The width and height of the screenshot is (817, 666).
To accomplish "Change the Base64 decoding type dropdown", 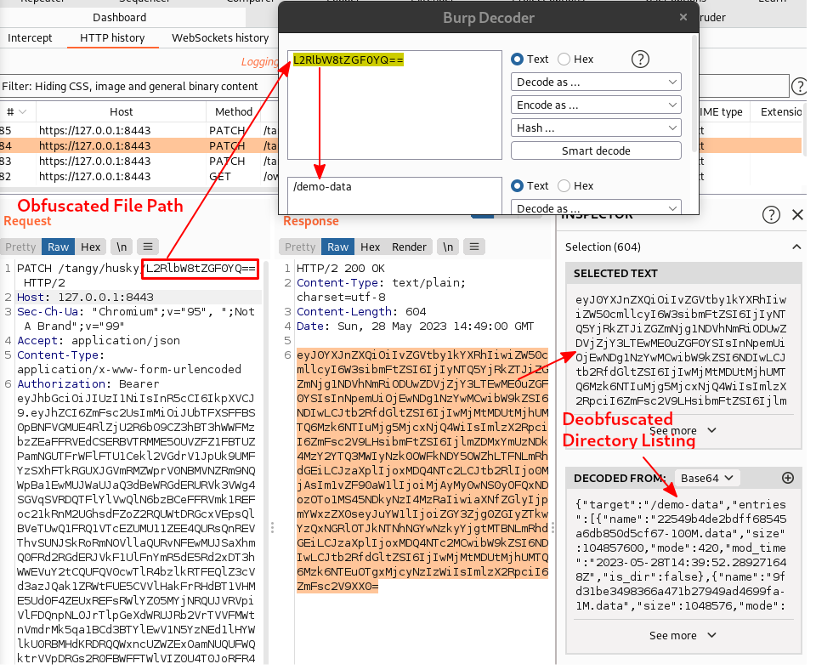I will tap(708, 478).
